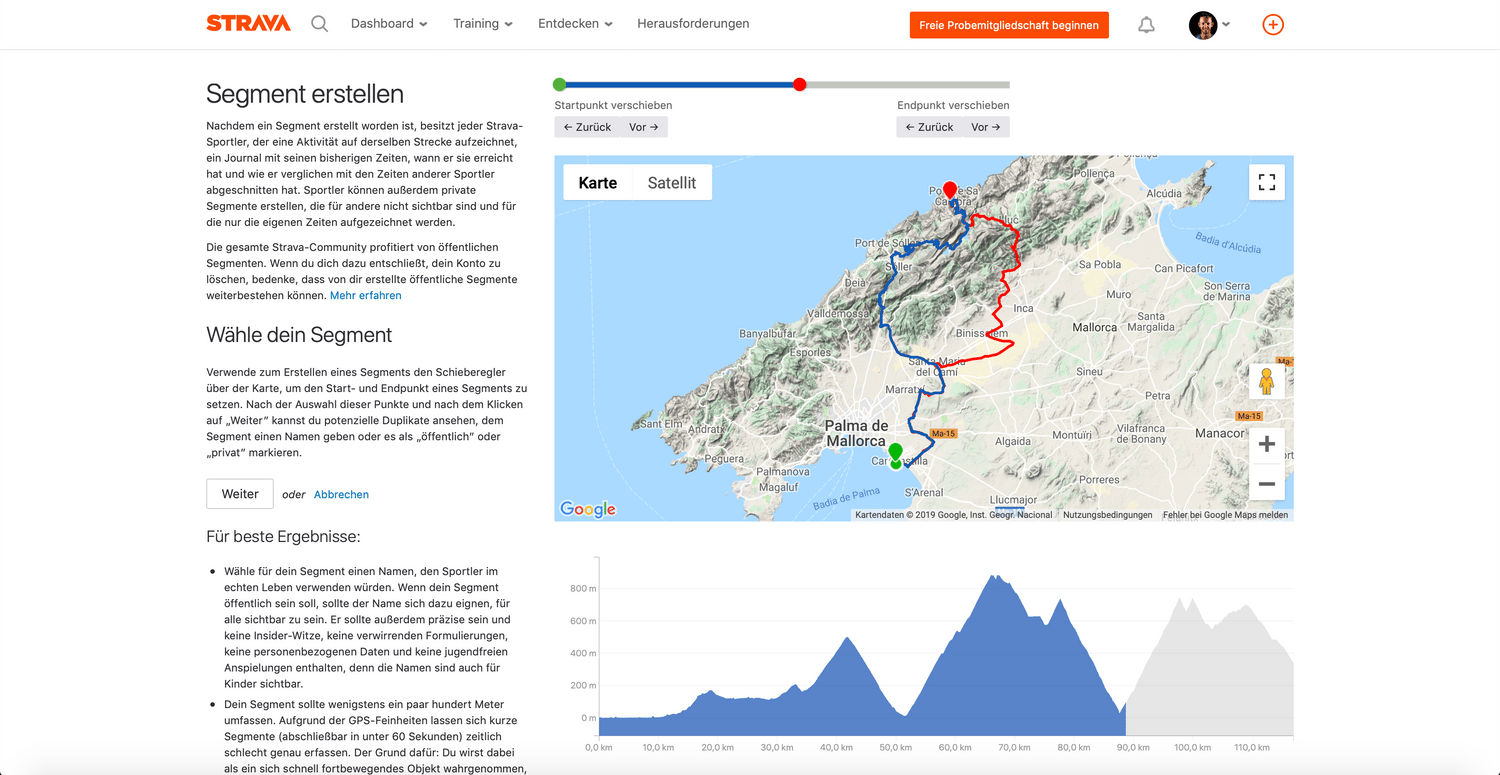Click the Manacor label on map
The width and height of the screenshot is (1500, 775).
1220,433
